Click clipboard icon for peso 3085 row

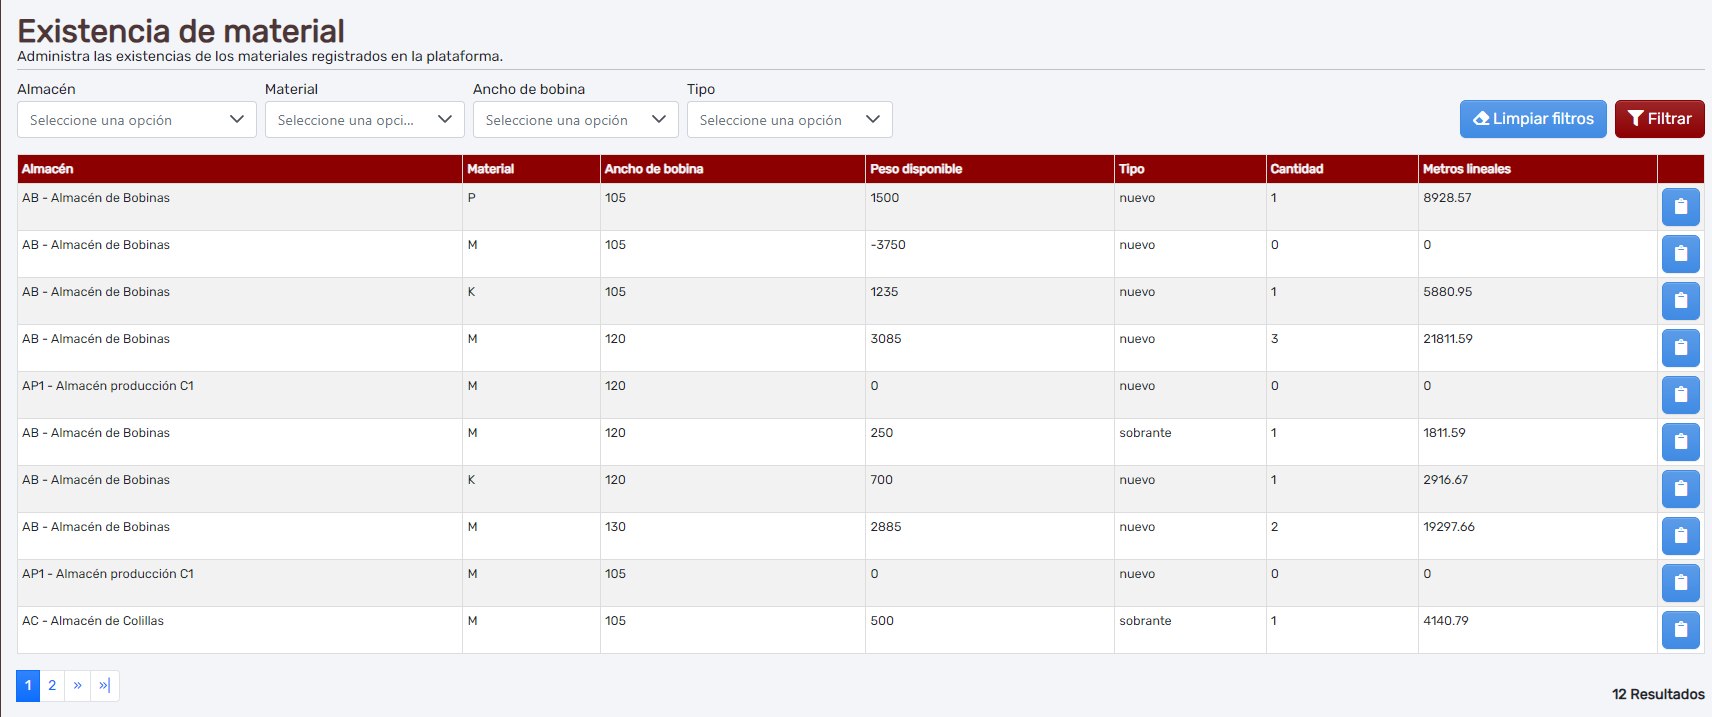[x=1680, y=348]
